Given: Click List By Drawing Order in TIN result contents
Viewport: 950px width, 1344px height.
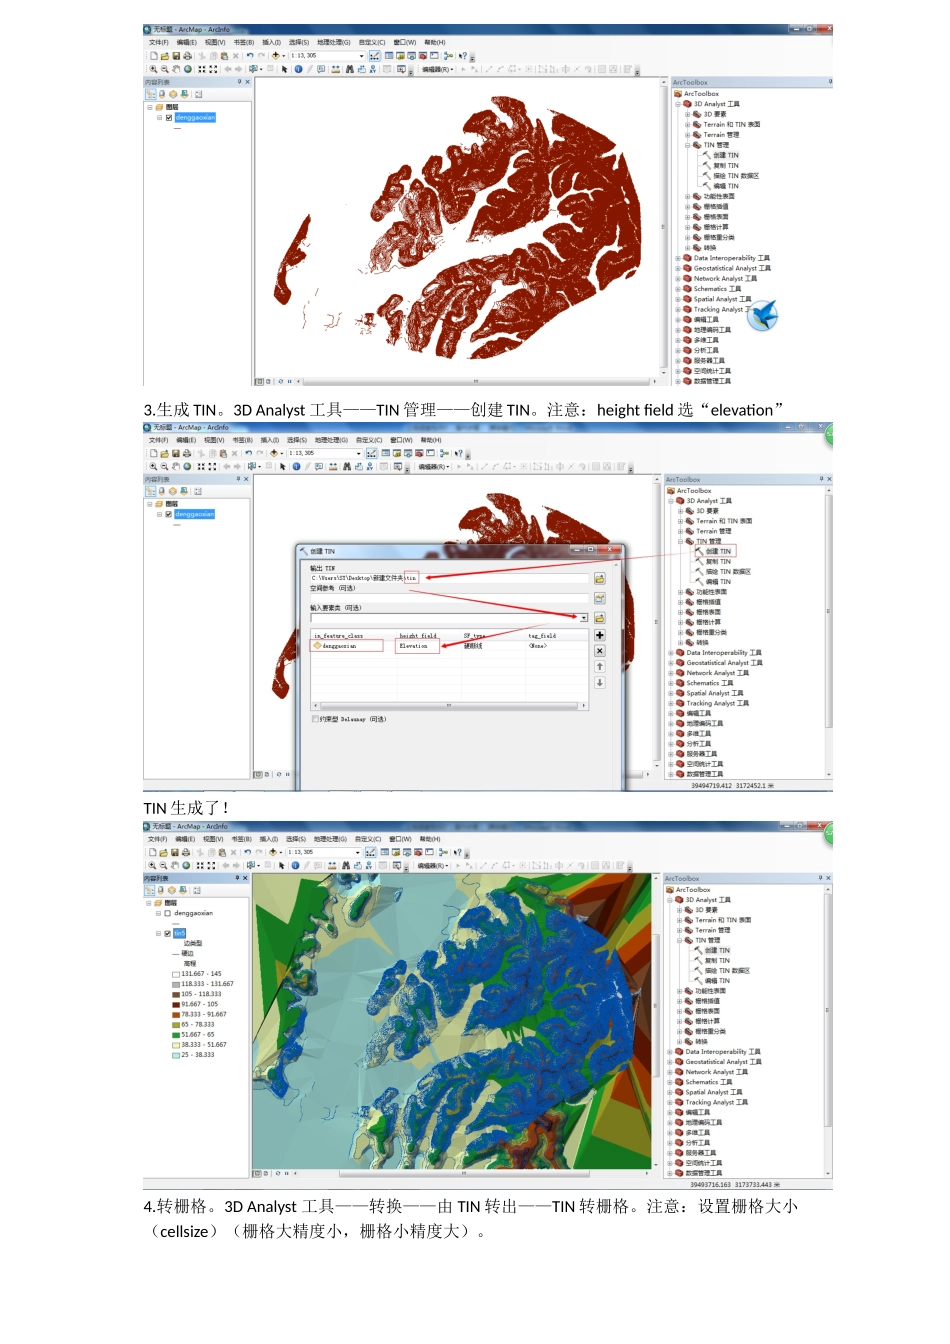Looking at the screenshot, I should tap(150, 889).
